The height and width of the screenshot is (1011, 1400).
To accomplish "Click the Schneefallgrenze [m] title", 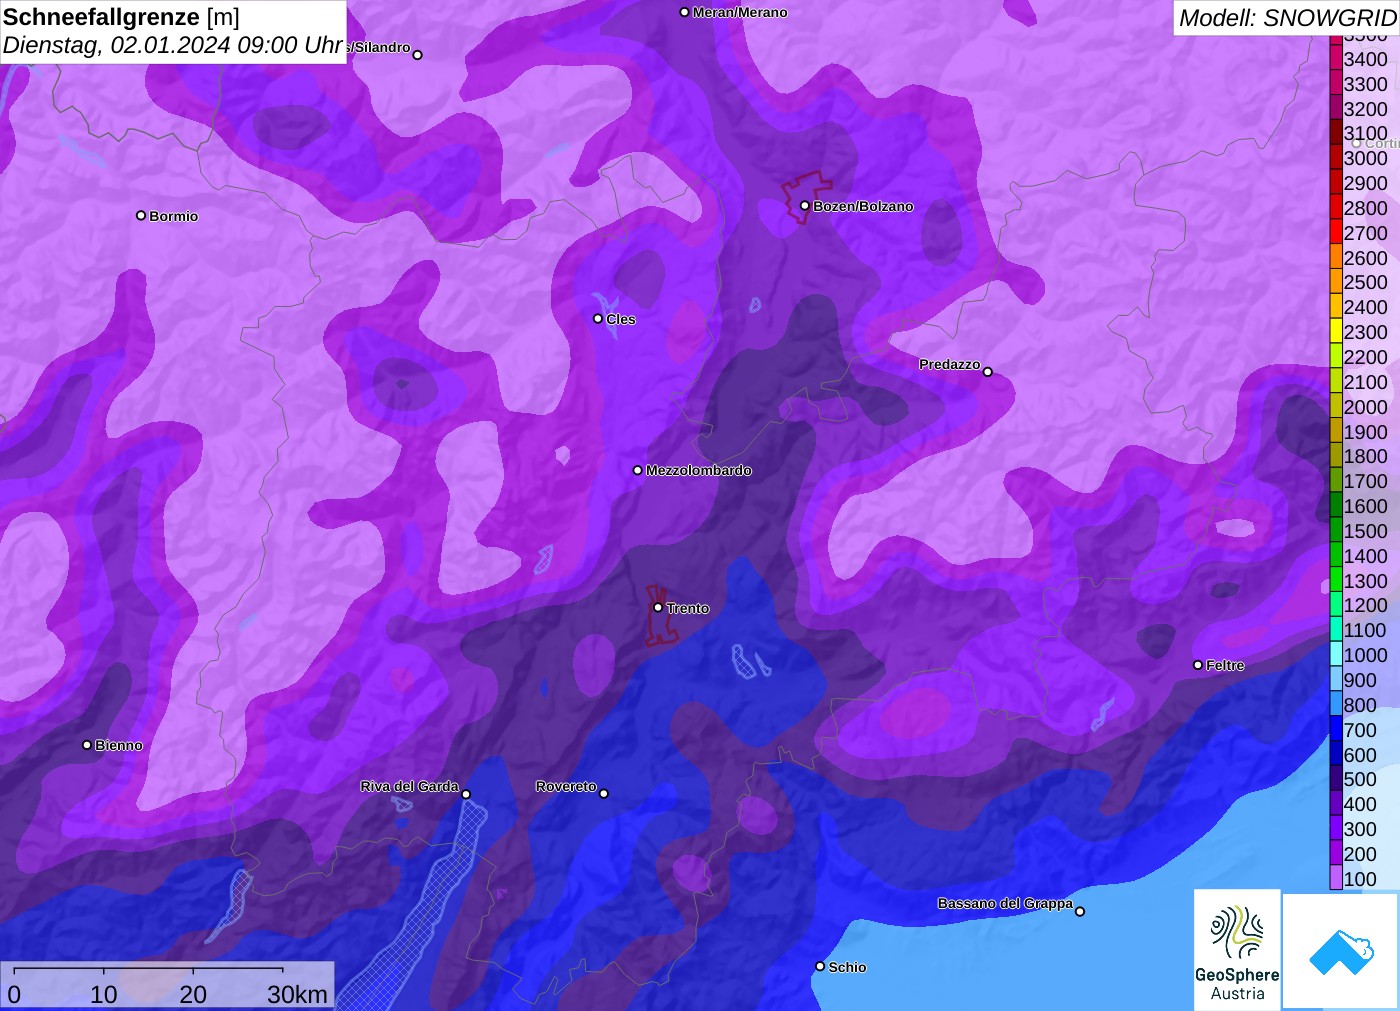I will 121,17.
